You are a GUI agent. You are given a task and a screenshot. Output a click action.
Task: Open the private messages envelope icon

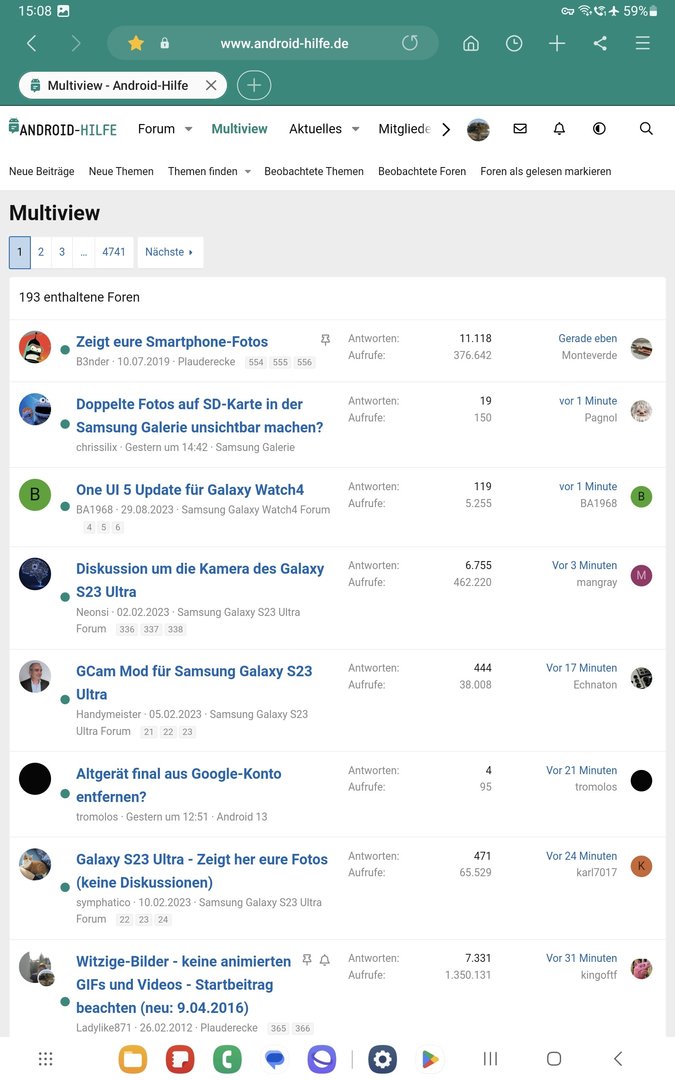click(x=520, y=129)
